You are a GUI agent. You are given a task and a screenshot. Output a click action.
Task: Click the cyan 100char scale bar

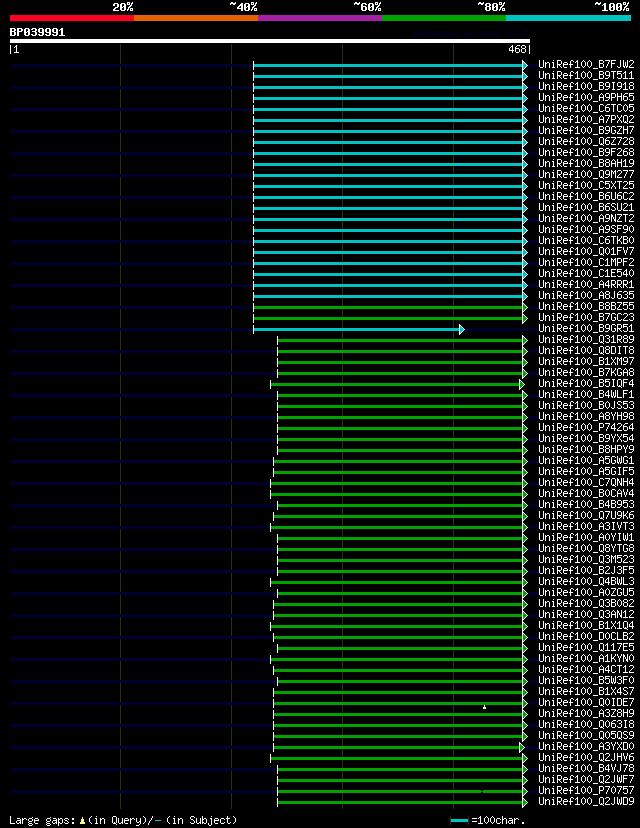pos(459,821)
